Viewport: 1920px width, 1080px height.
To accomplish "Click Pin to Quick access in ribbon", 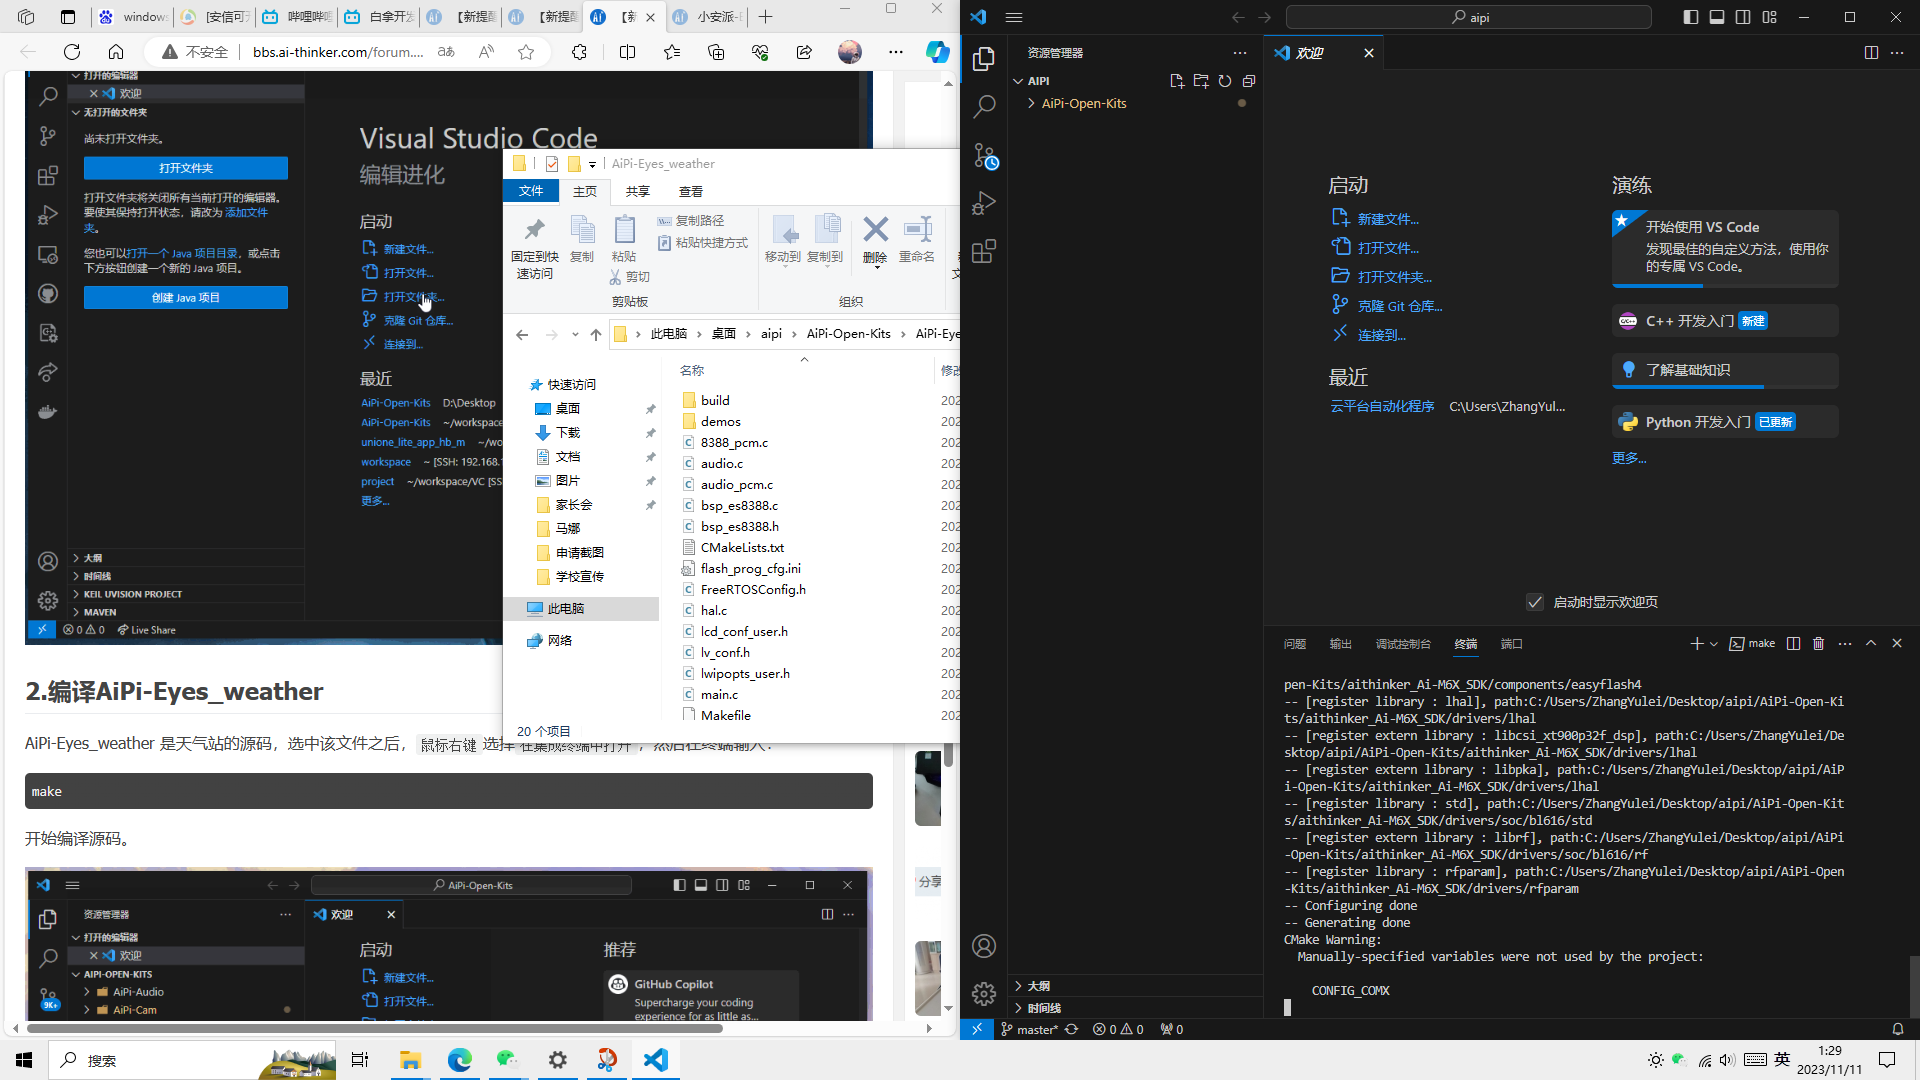I will (x=535, y=248).
